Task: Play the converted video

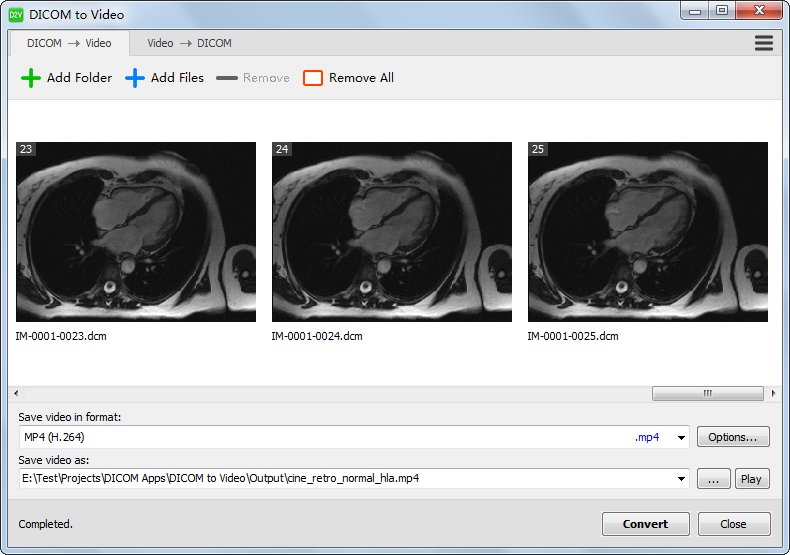Action: click(751, 479)
